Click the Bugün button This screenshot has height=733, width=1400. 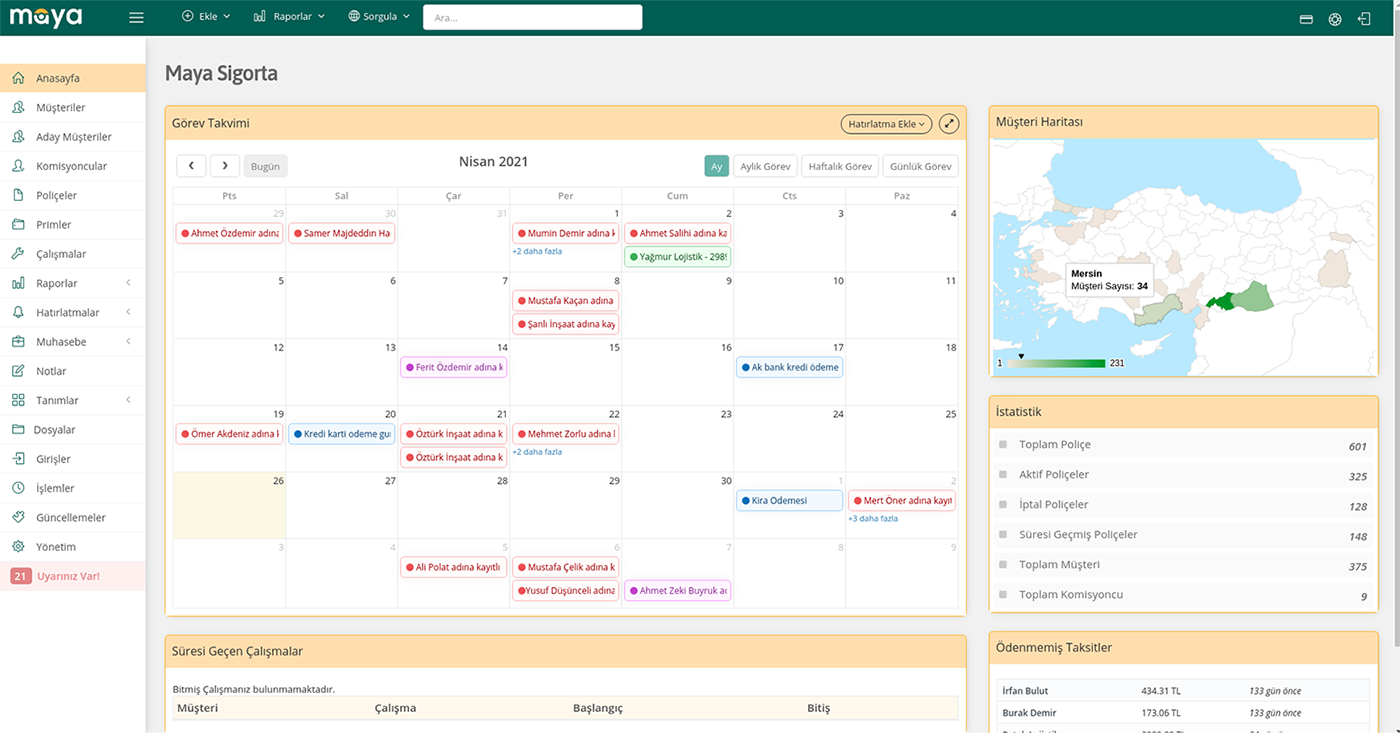pos(265,166)
